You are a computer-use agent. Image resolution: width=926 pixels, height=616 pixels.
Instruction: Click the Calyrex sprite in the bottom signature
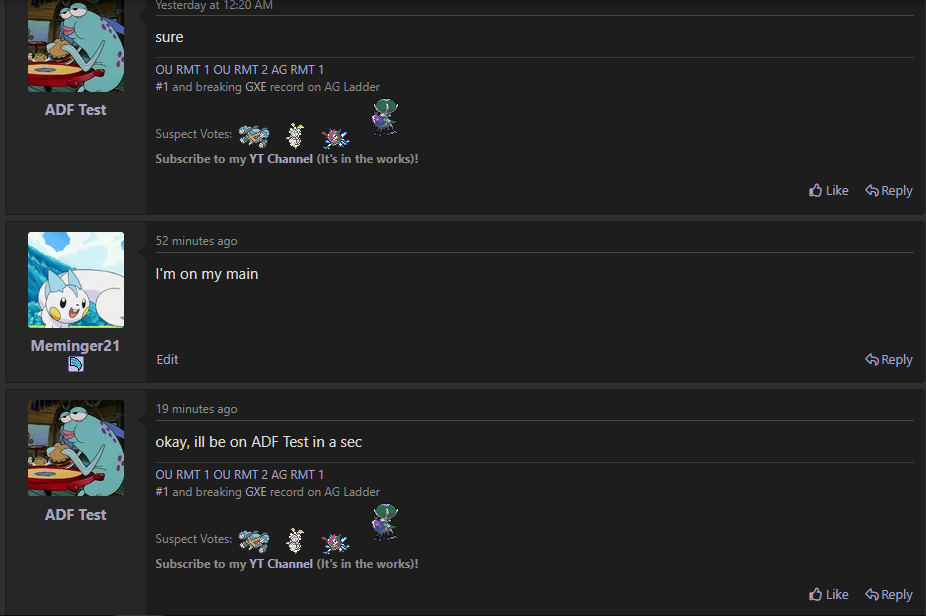pos(385,522)
